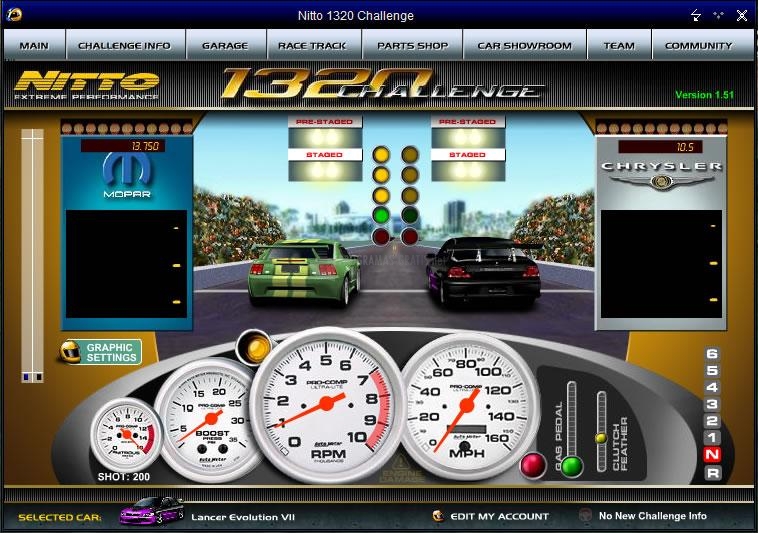Image resolution: width=758 pixels, height=533 pixels.
Task: Click right lane STAGED light
Action: (x=467, y=171)
